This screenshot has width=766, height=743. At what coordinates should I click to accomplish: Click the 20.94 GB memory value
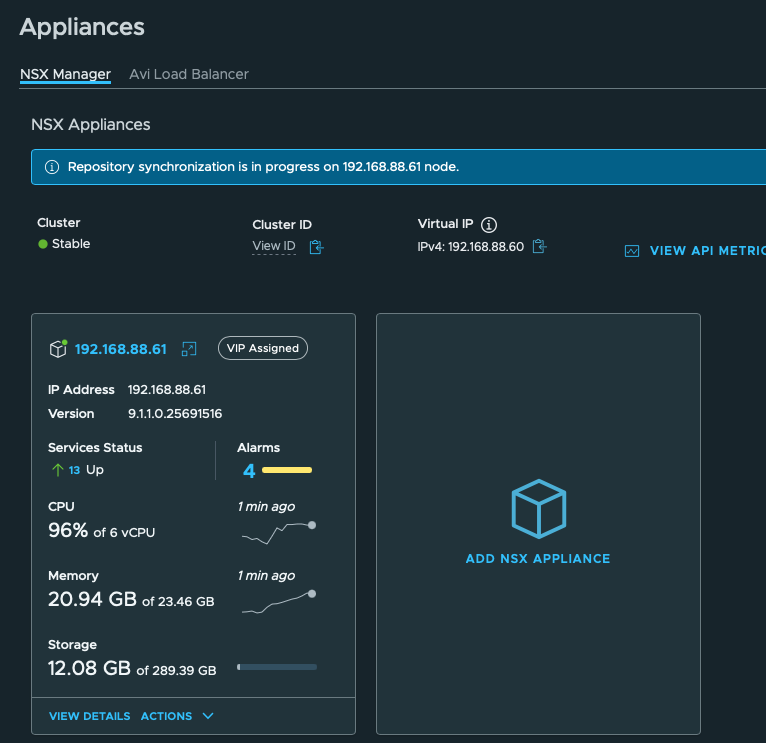pyautogui.click(x=92, y=599)
